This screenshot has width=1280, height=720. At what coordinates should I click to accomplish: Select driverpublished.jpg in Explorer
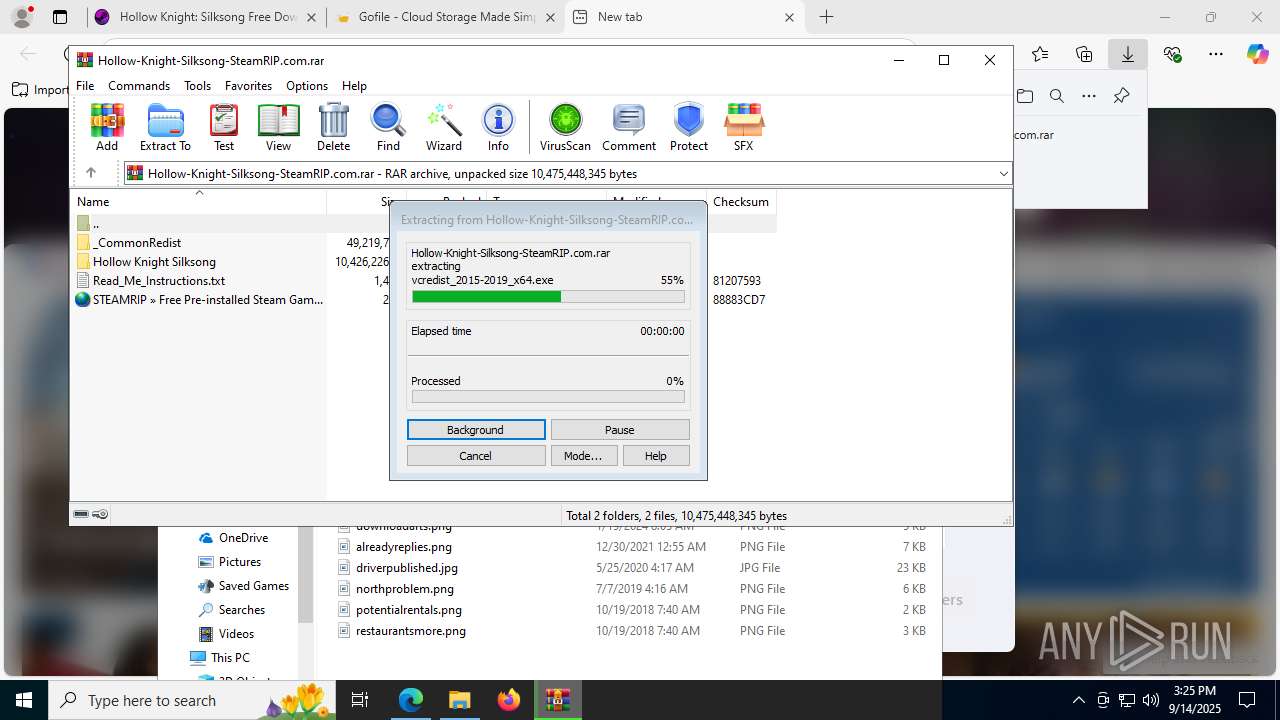click(x=407, y=568)
